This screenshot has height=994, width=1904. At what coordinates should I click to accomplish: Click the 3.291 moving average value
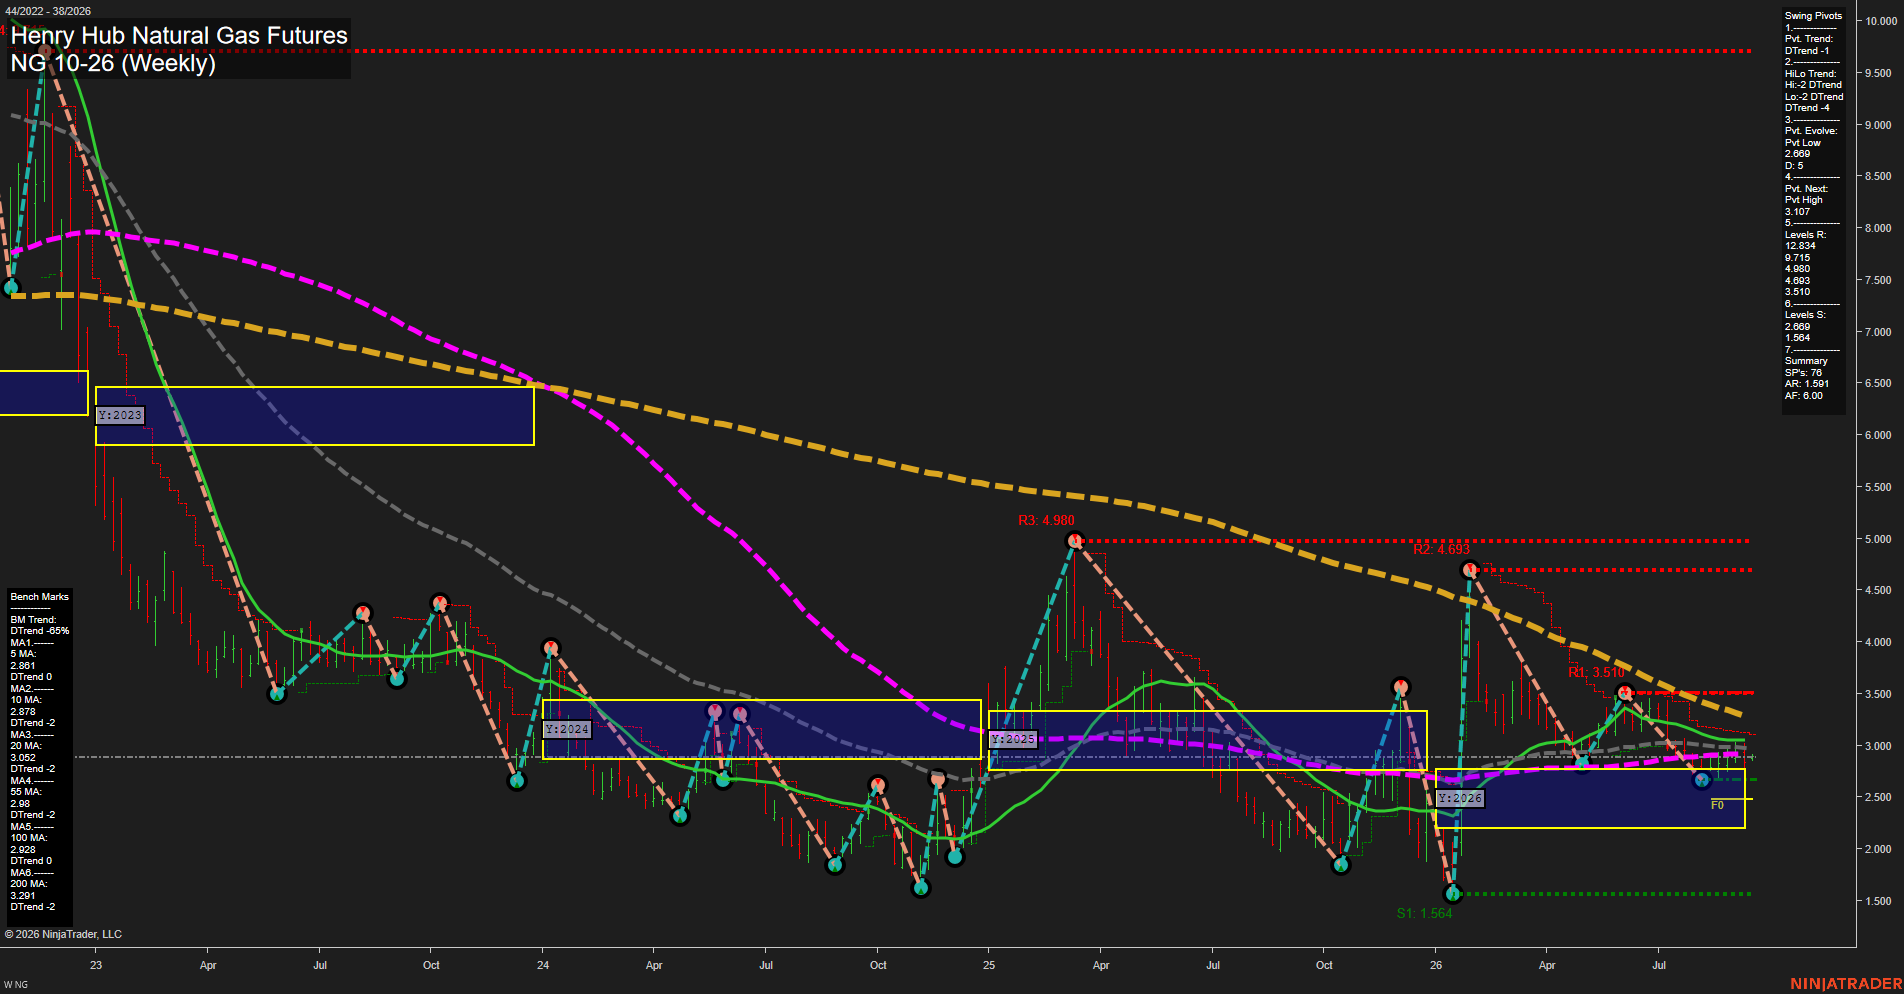tap(23, 896)
